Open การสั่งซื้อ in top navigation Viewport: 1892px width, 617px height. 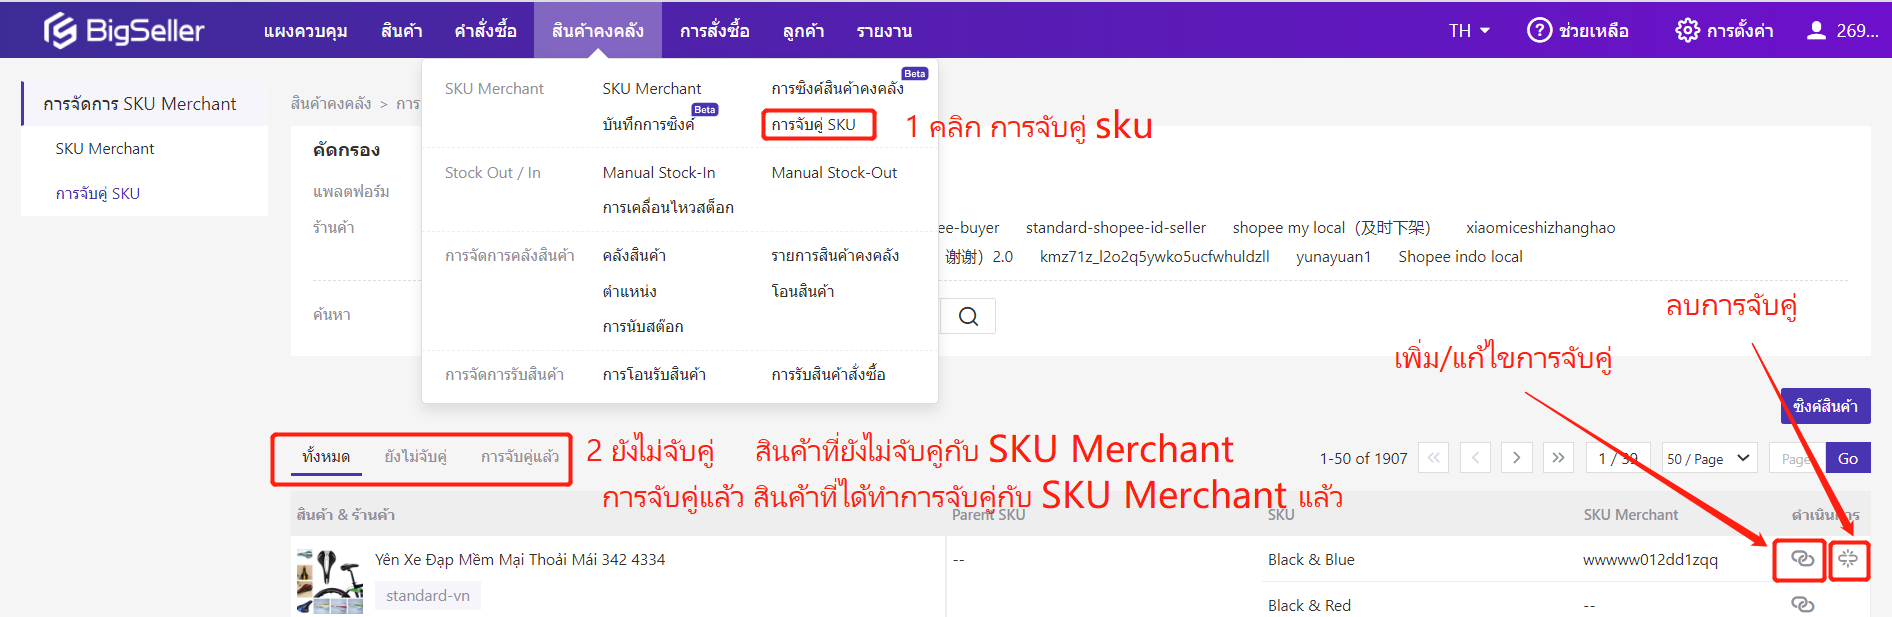[x=714, y=31]
